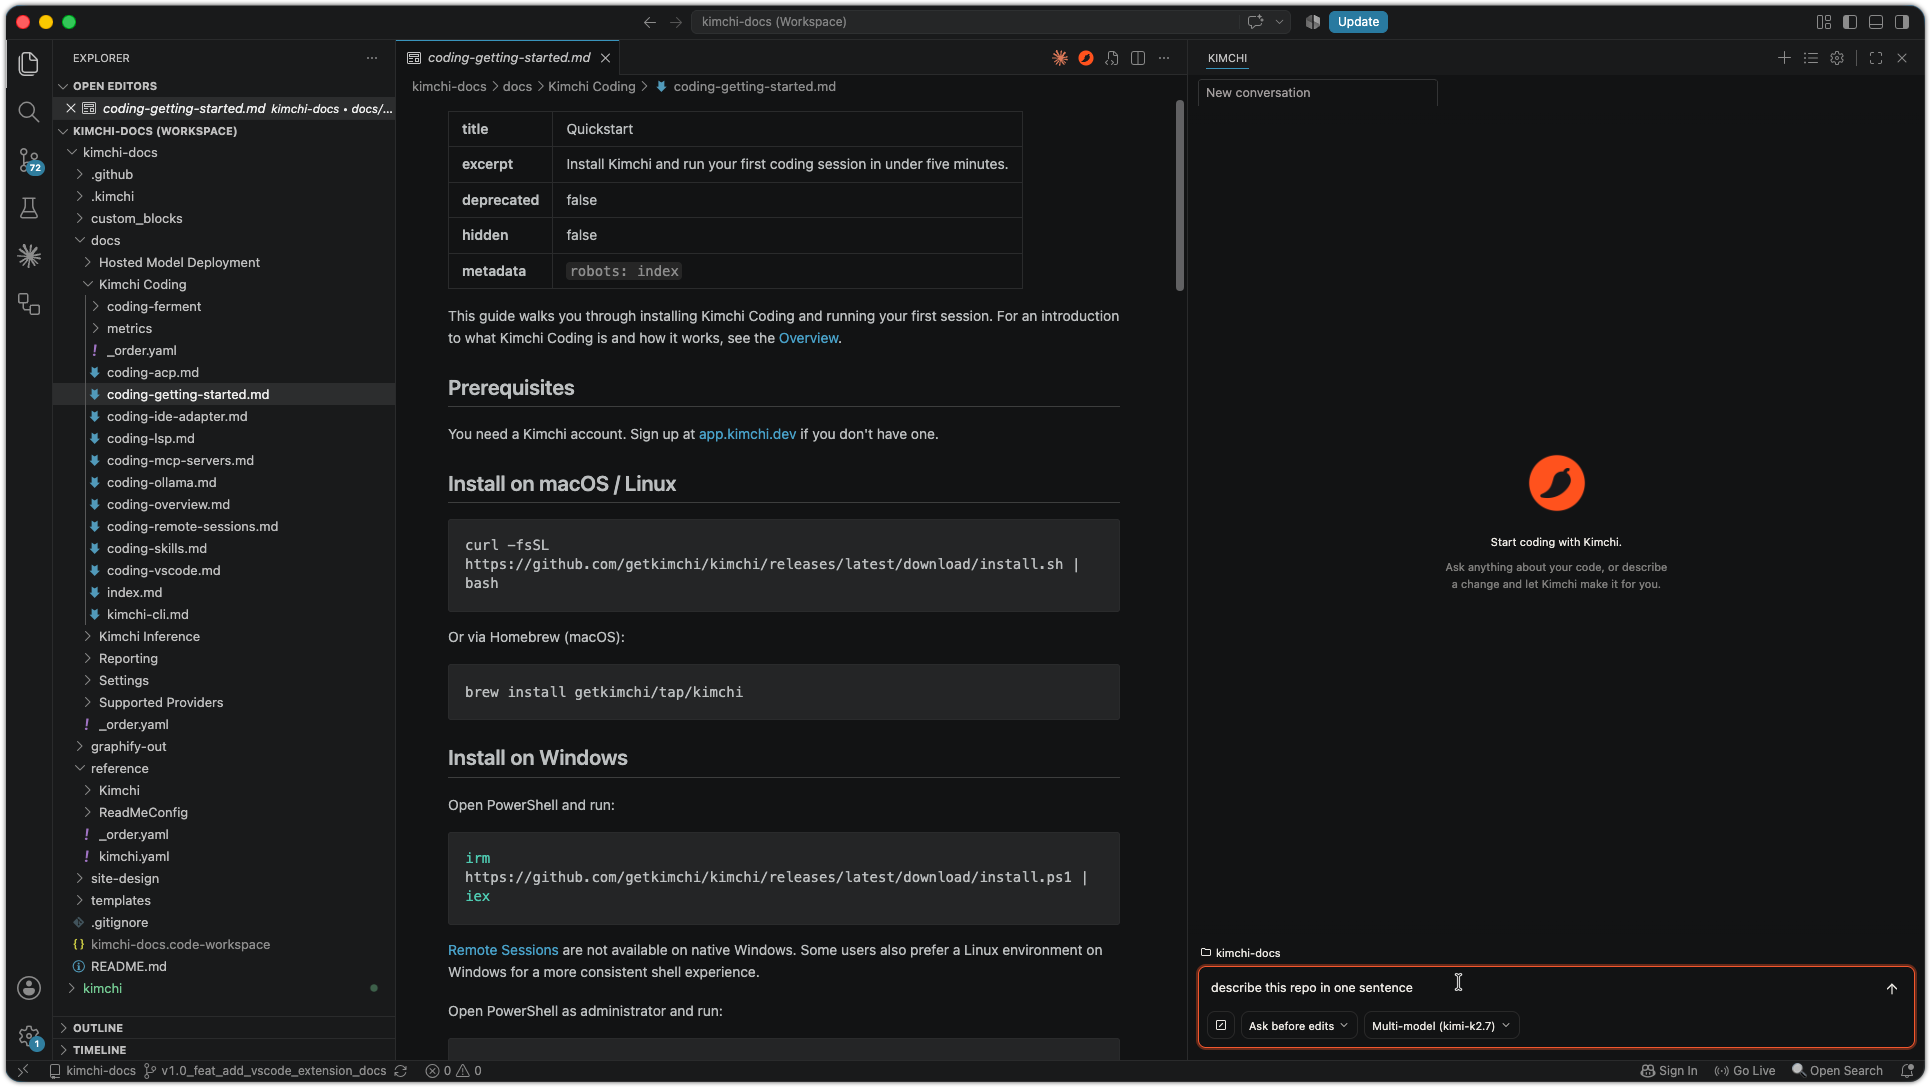Open the notifications bell in the status bar
This screenshot has width=1930, height=1087.
[x=1907, y=1071]
